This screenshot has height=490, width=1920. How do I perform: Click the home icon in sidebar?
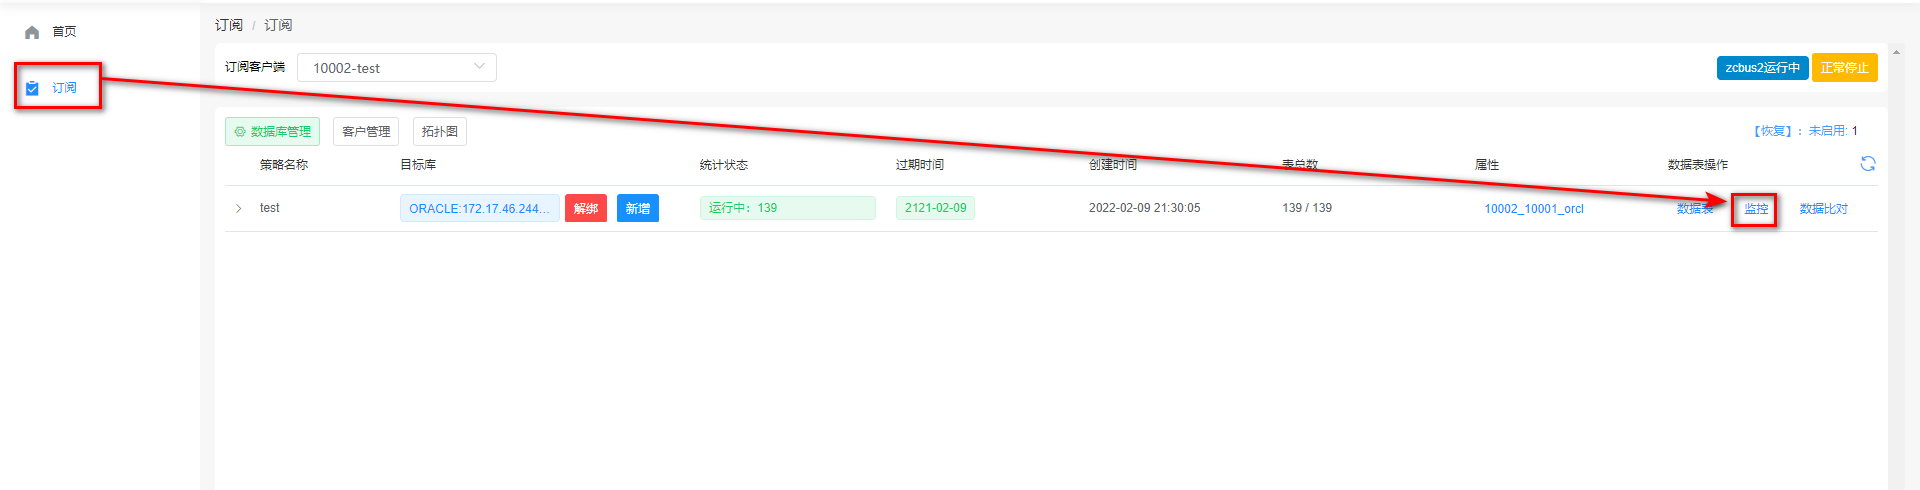tap(32, 32)
